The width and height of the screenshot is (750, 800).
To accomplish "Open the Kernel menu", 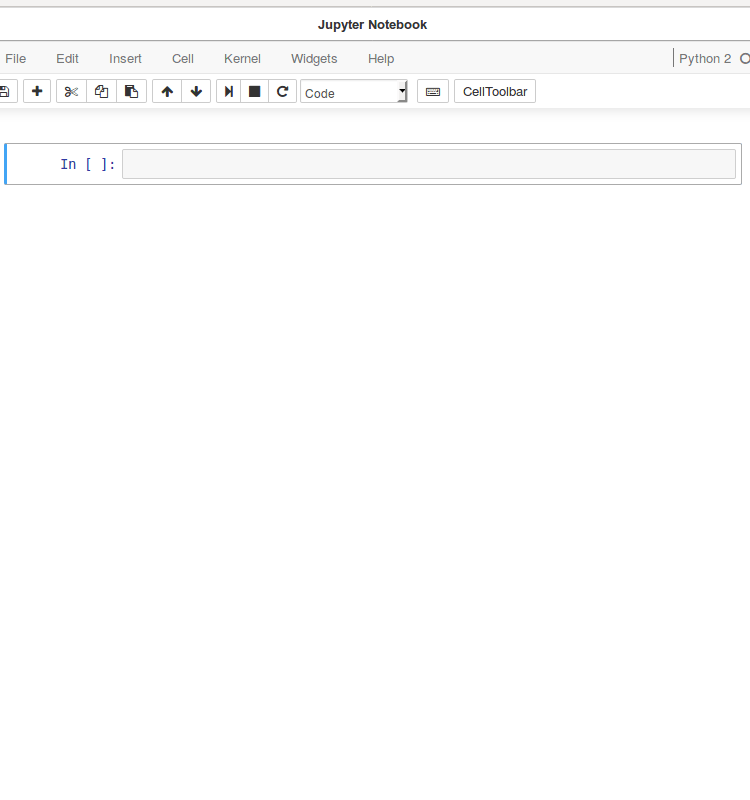I will coord(242,59).
